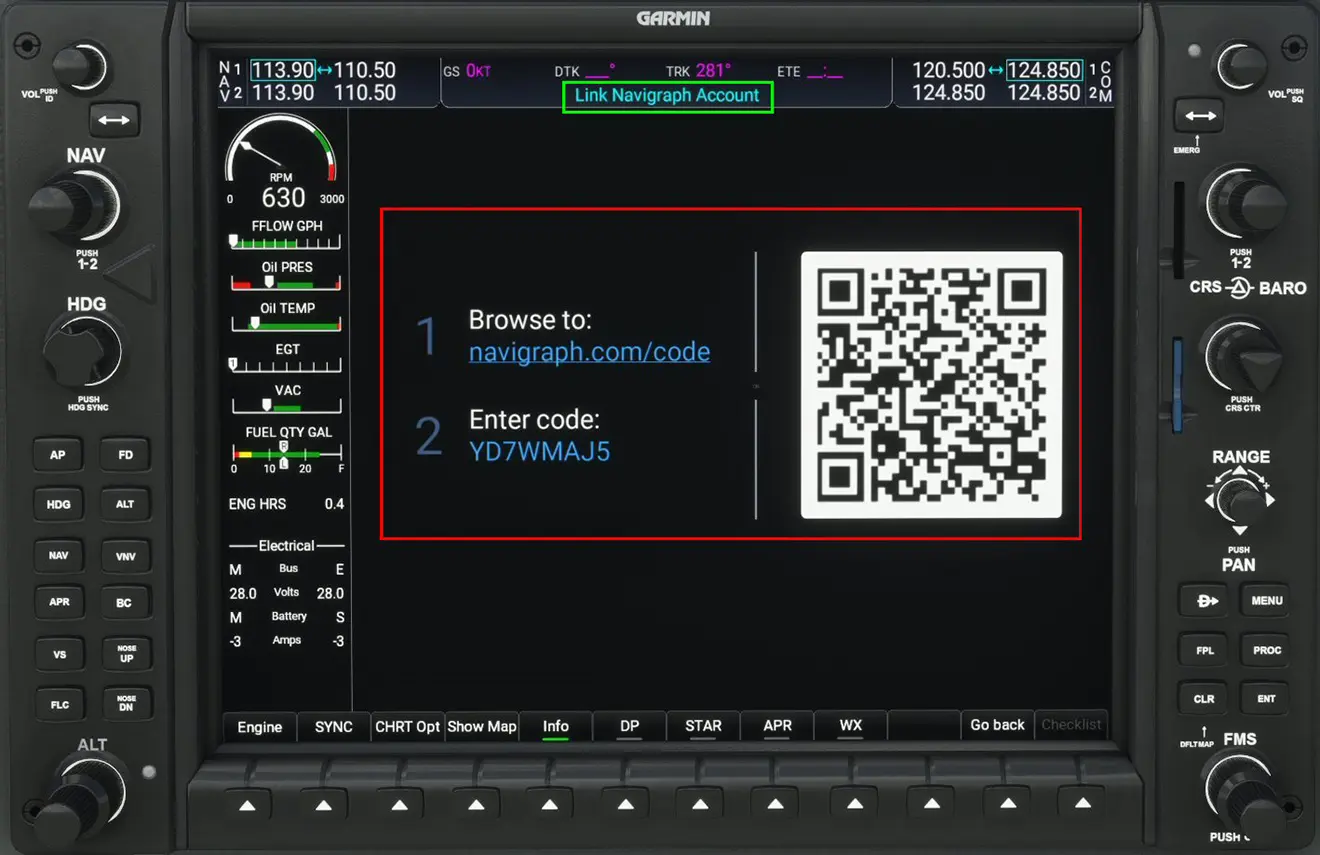The image size is (1320, 855).
Task: Click the COM1 standby frequency 124.850 box
Action: click(x=1044, y=70)
